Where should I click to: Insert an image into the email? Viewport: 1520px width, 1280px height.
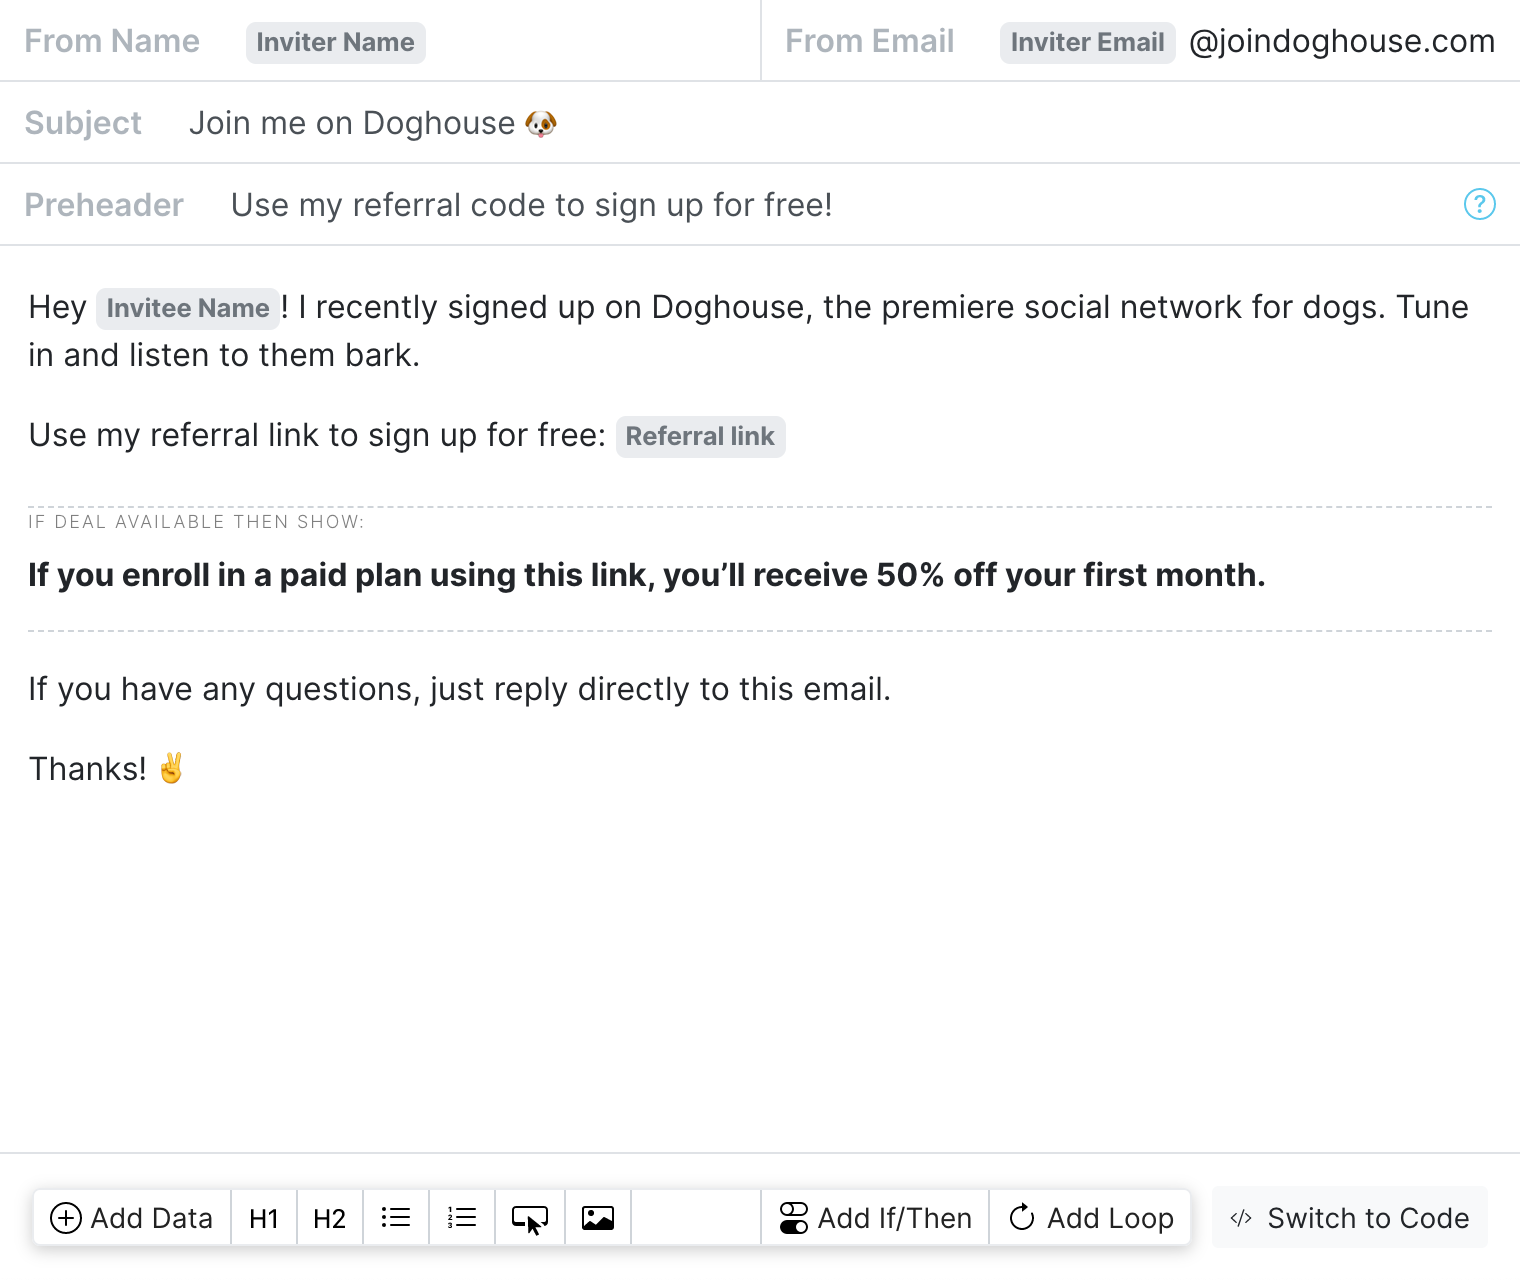[x=597, y=1218]
